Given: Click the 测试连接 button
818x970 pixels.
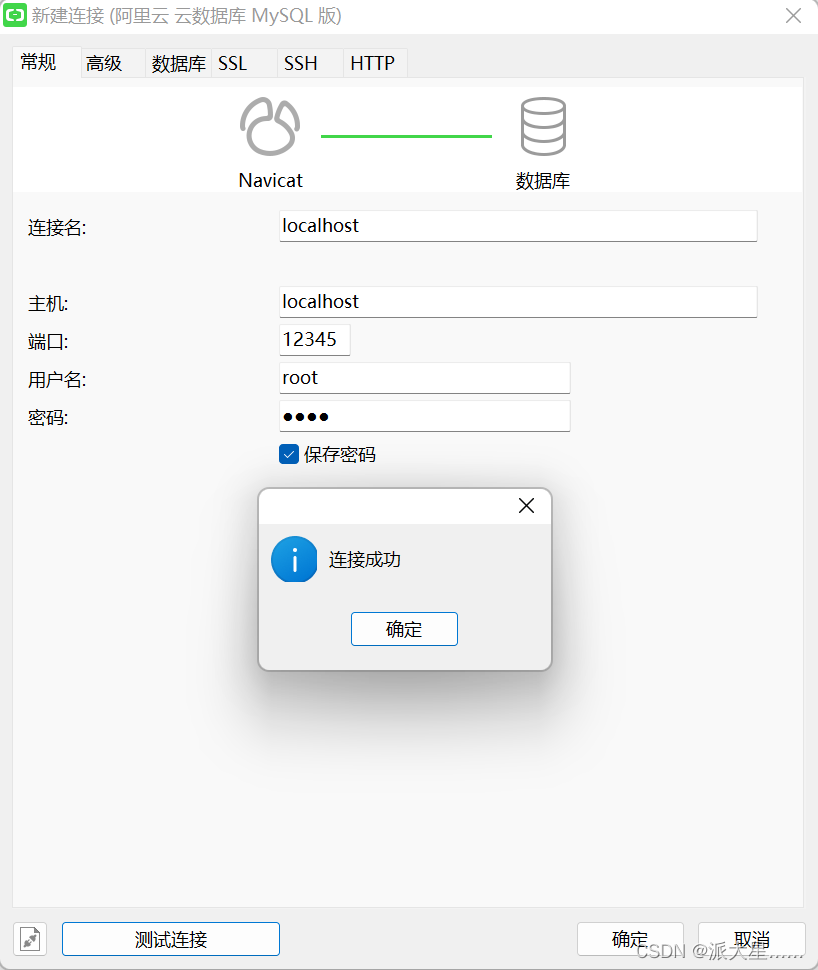Looking at the screenshot, I should 171,939.
